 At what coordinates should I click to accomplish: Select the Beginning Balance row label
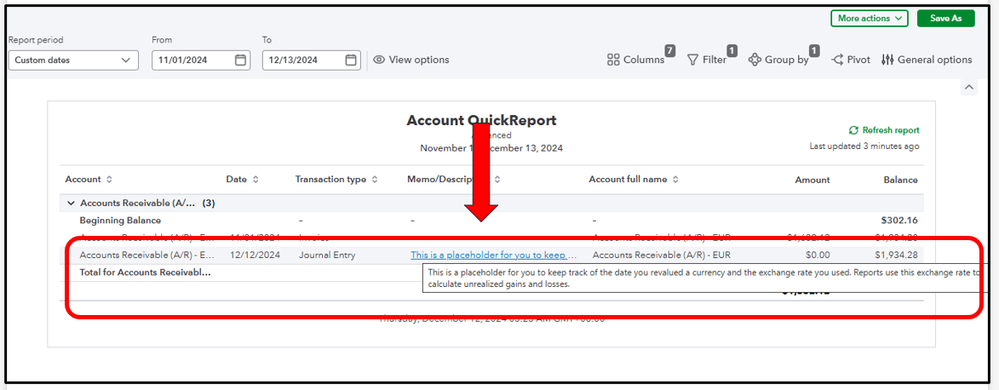[x=120, y=220]
